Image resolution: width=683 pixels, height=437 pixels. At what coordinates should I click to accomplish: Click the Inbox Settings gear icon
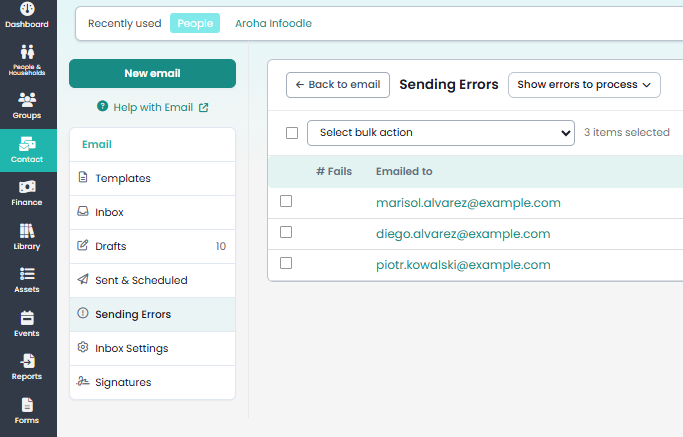coord(83,347)
